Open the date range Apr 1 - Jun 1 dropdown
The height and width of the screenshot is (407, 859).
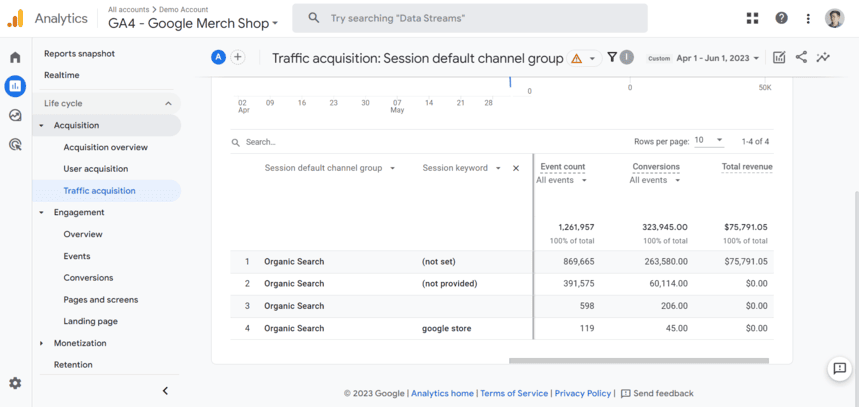point(718,58)
